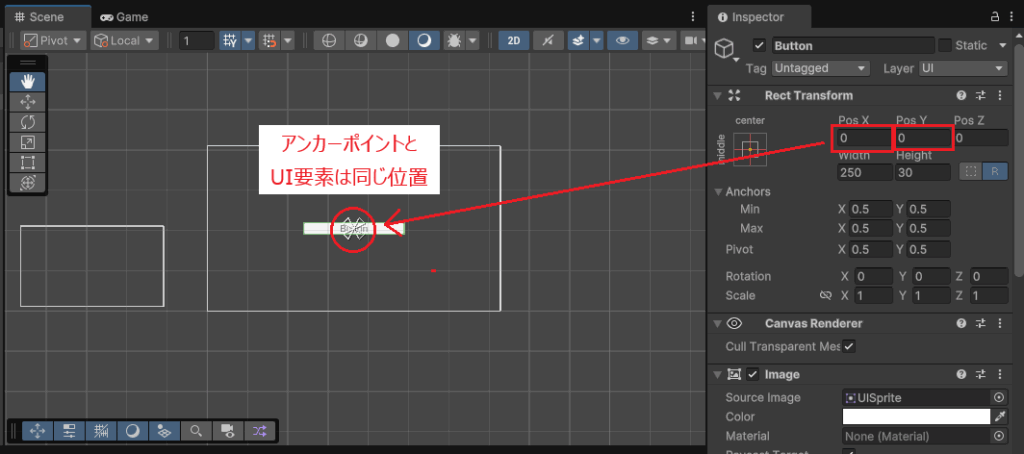The image size is (1024, 454).
Task: Select the Scale tool
Action: point(27,142)
